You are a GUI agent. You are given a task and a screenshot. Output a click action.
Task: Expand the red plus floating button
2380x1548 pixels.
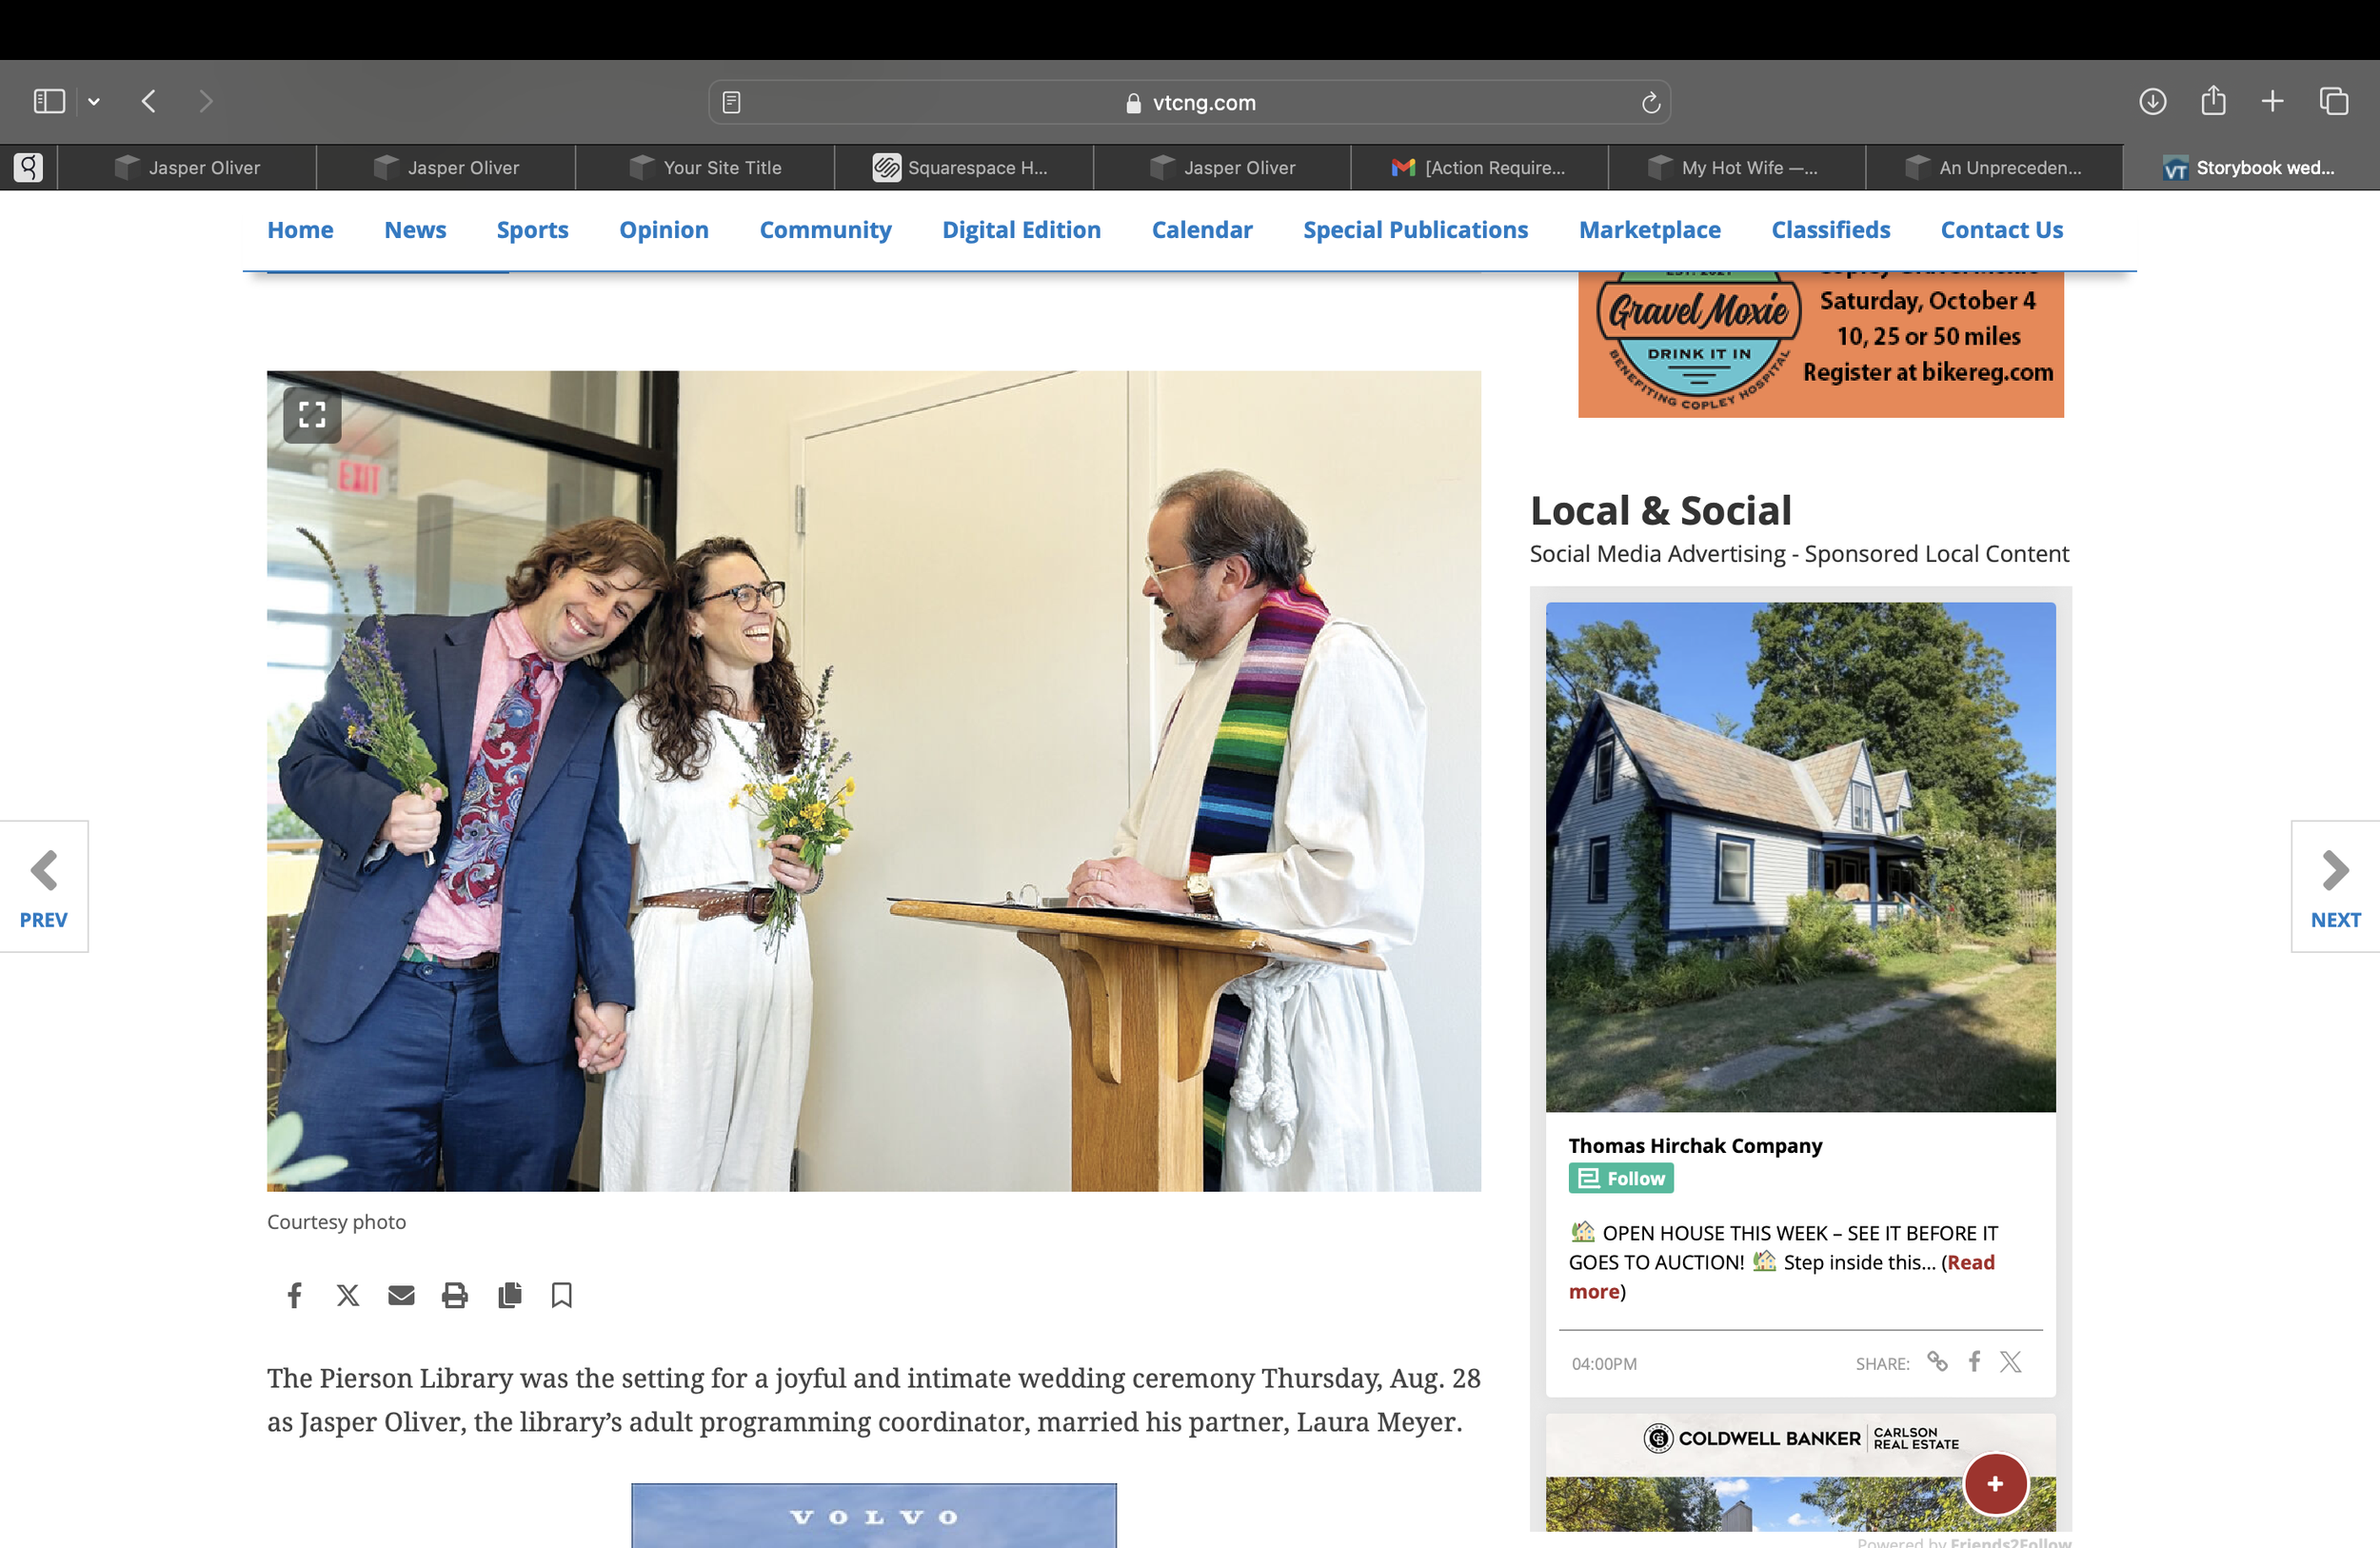(x=1994, y=1484)
